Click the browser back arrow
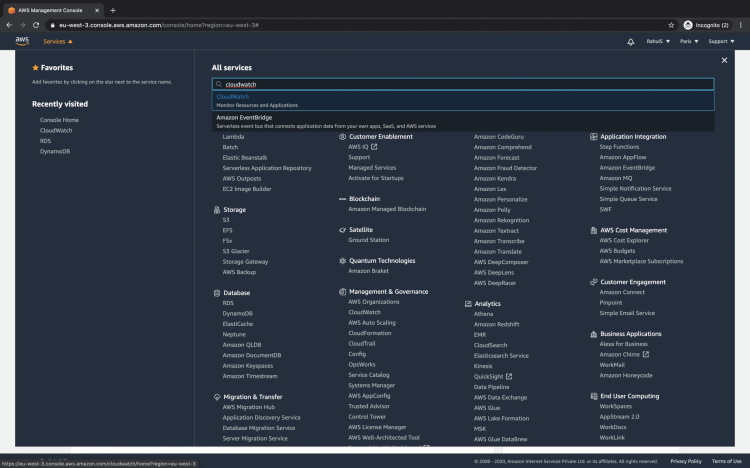This screenshot has height=468, width=750. click(x=9, y=25)
